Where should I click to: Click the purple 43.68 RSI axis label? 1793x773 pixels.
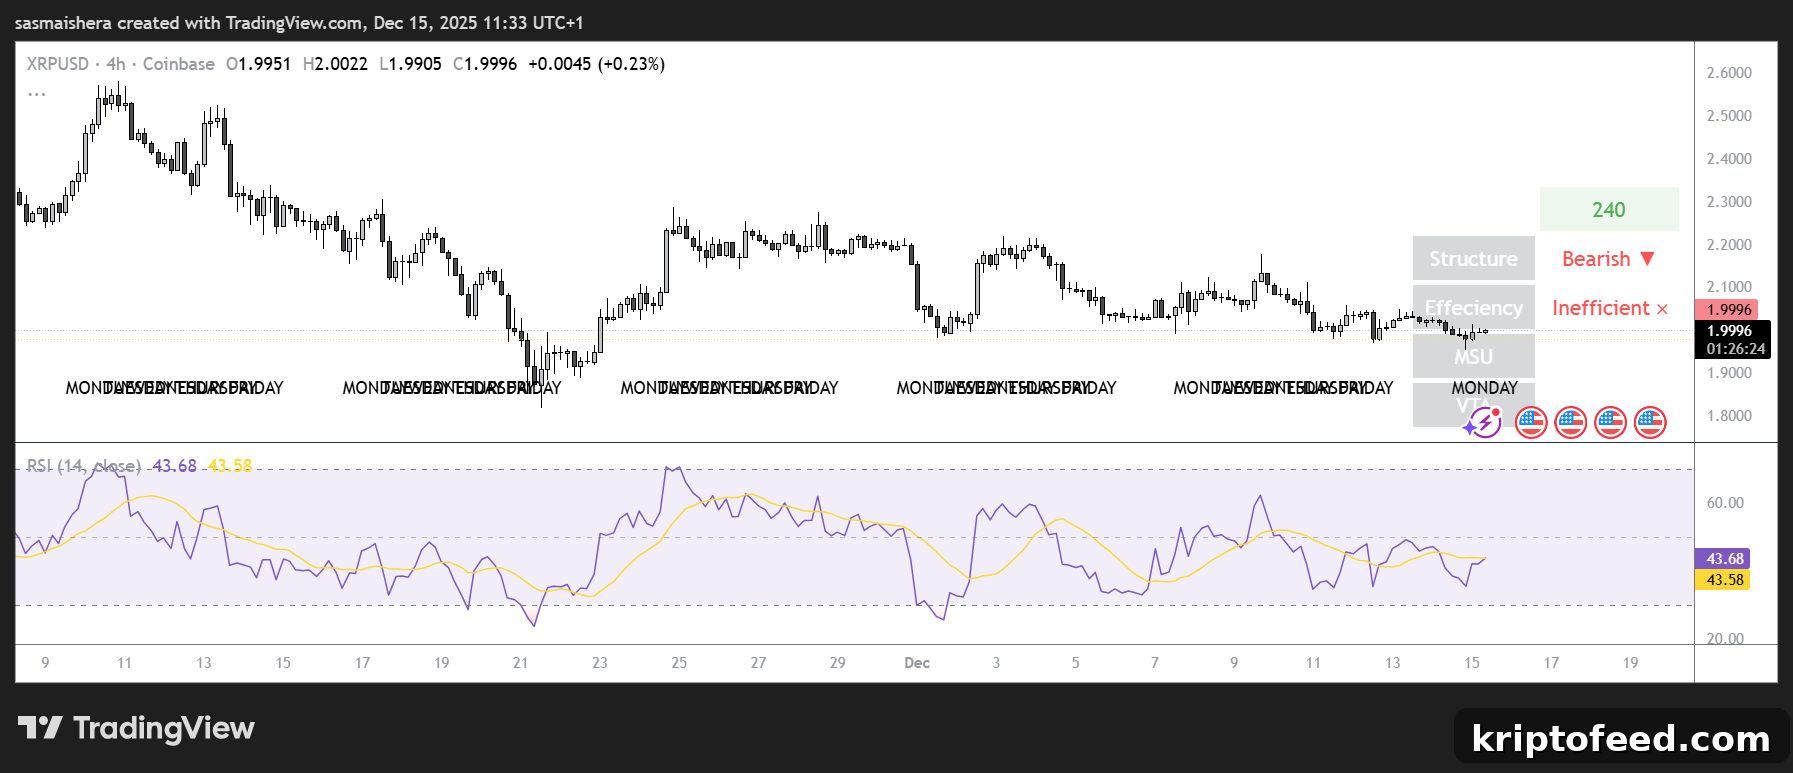tap(1723, 559)
